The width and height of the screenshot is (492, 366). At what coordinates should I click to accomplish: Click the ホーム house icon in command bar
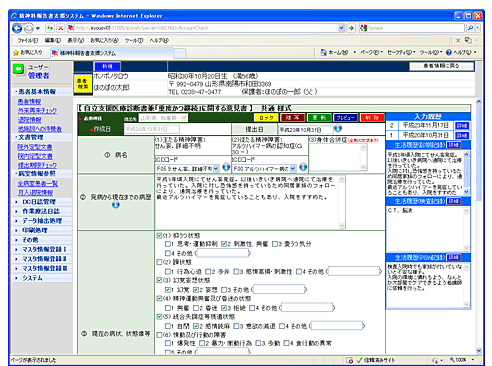tap(323, 52)
